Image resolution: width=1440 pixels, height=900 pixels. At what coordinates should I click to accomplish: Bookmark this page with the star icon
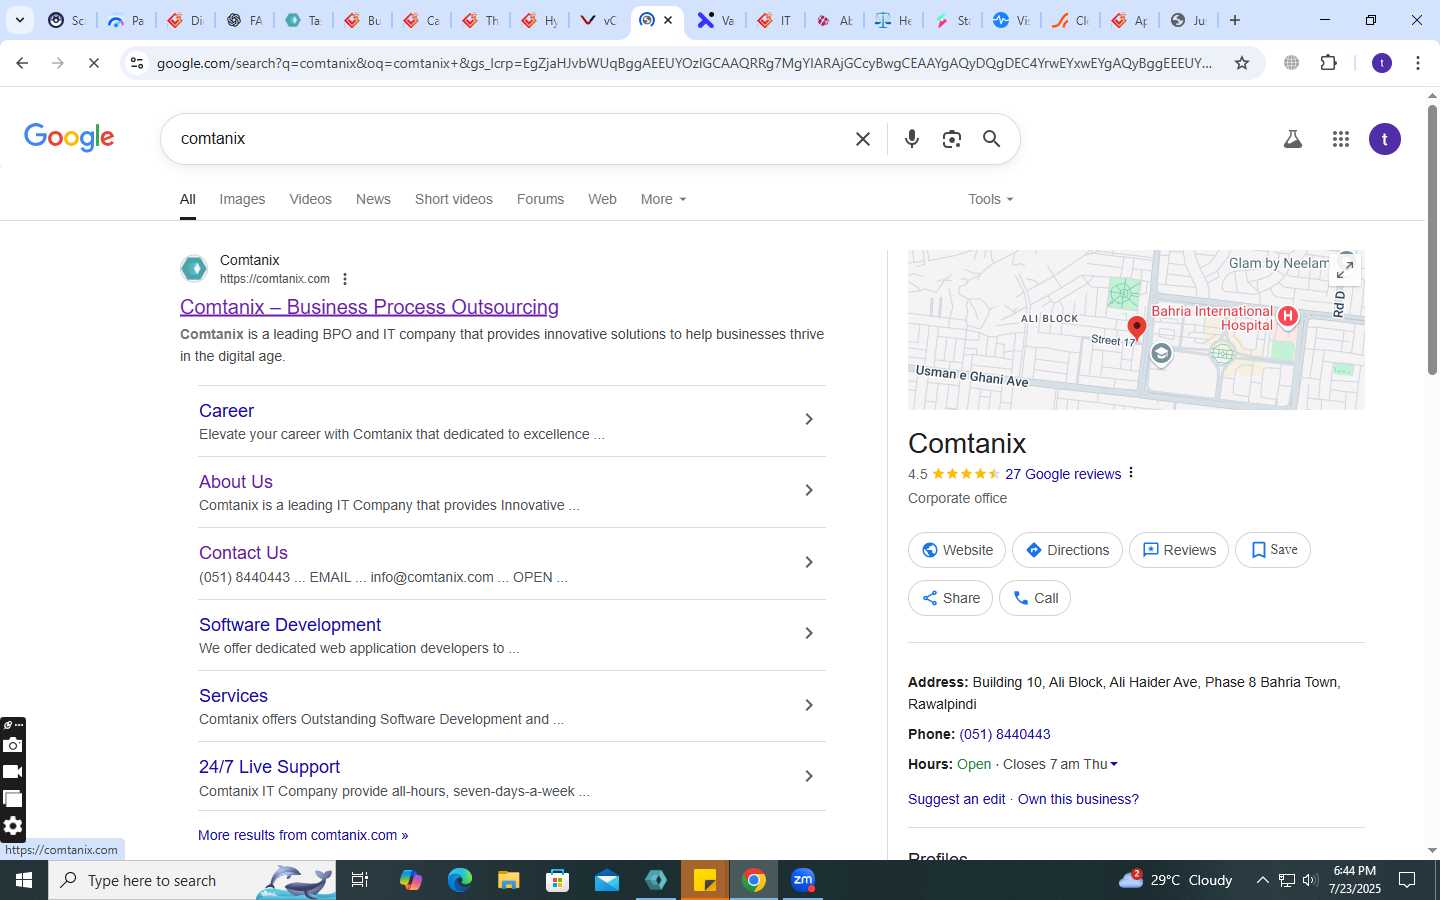pyautogui.click(x=1242, y=63)
